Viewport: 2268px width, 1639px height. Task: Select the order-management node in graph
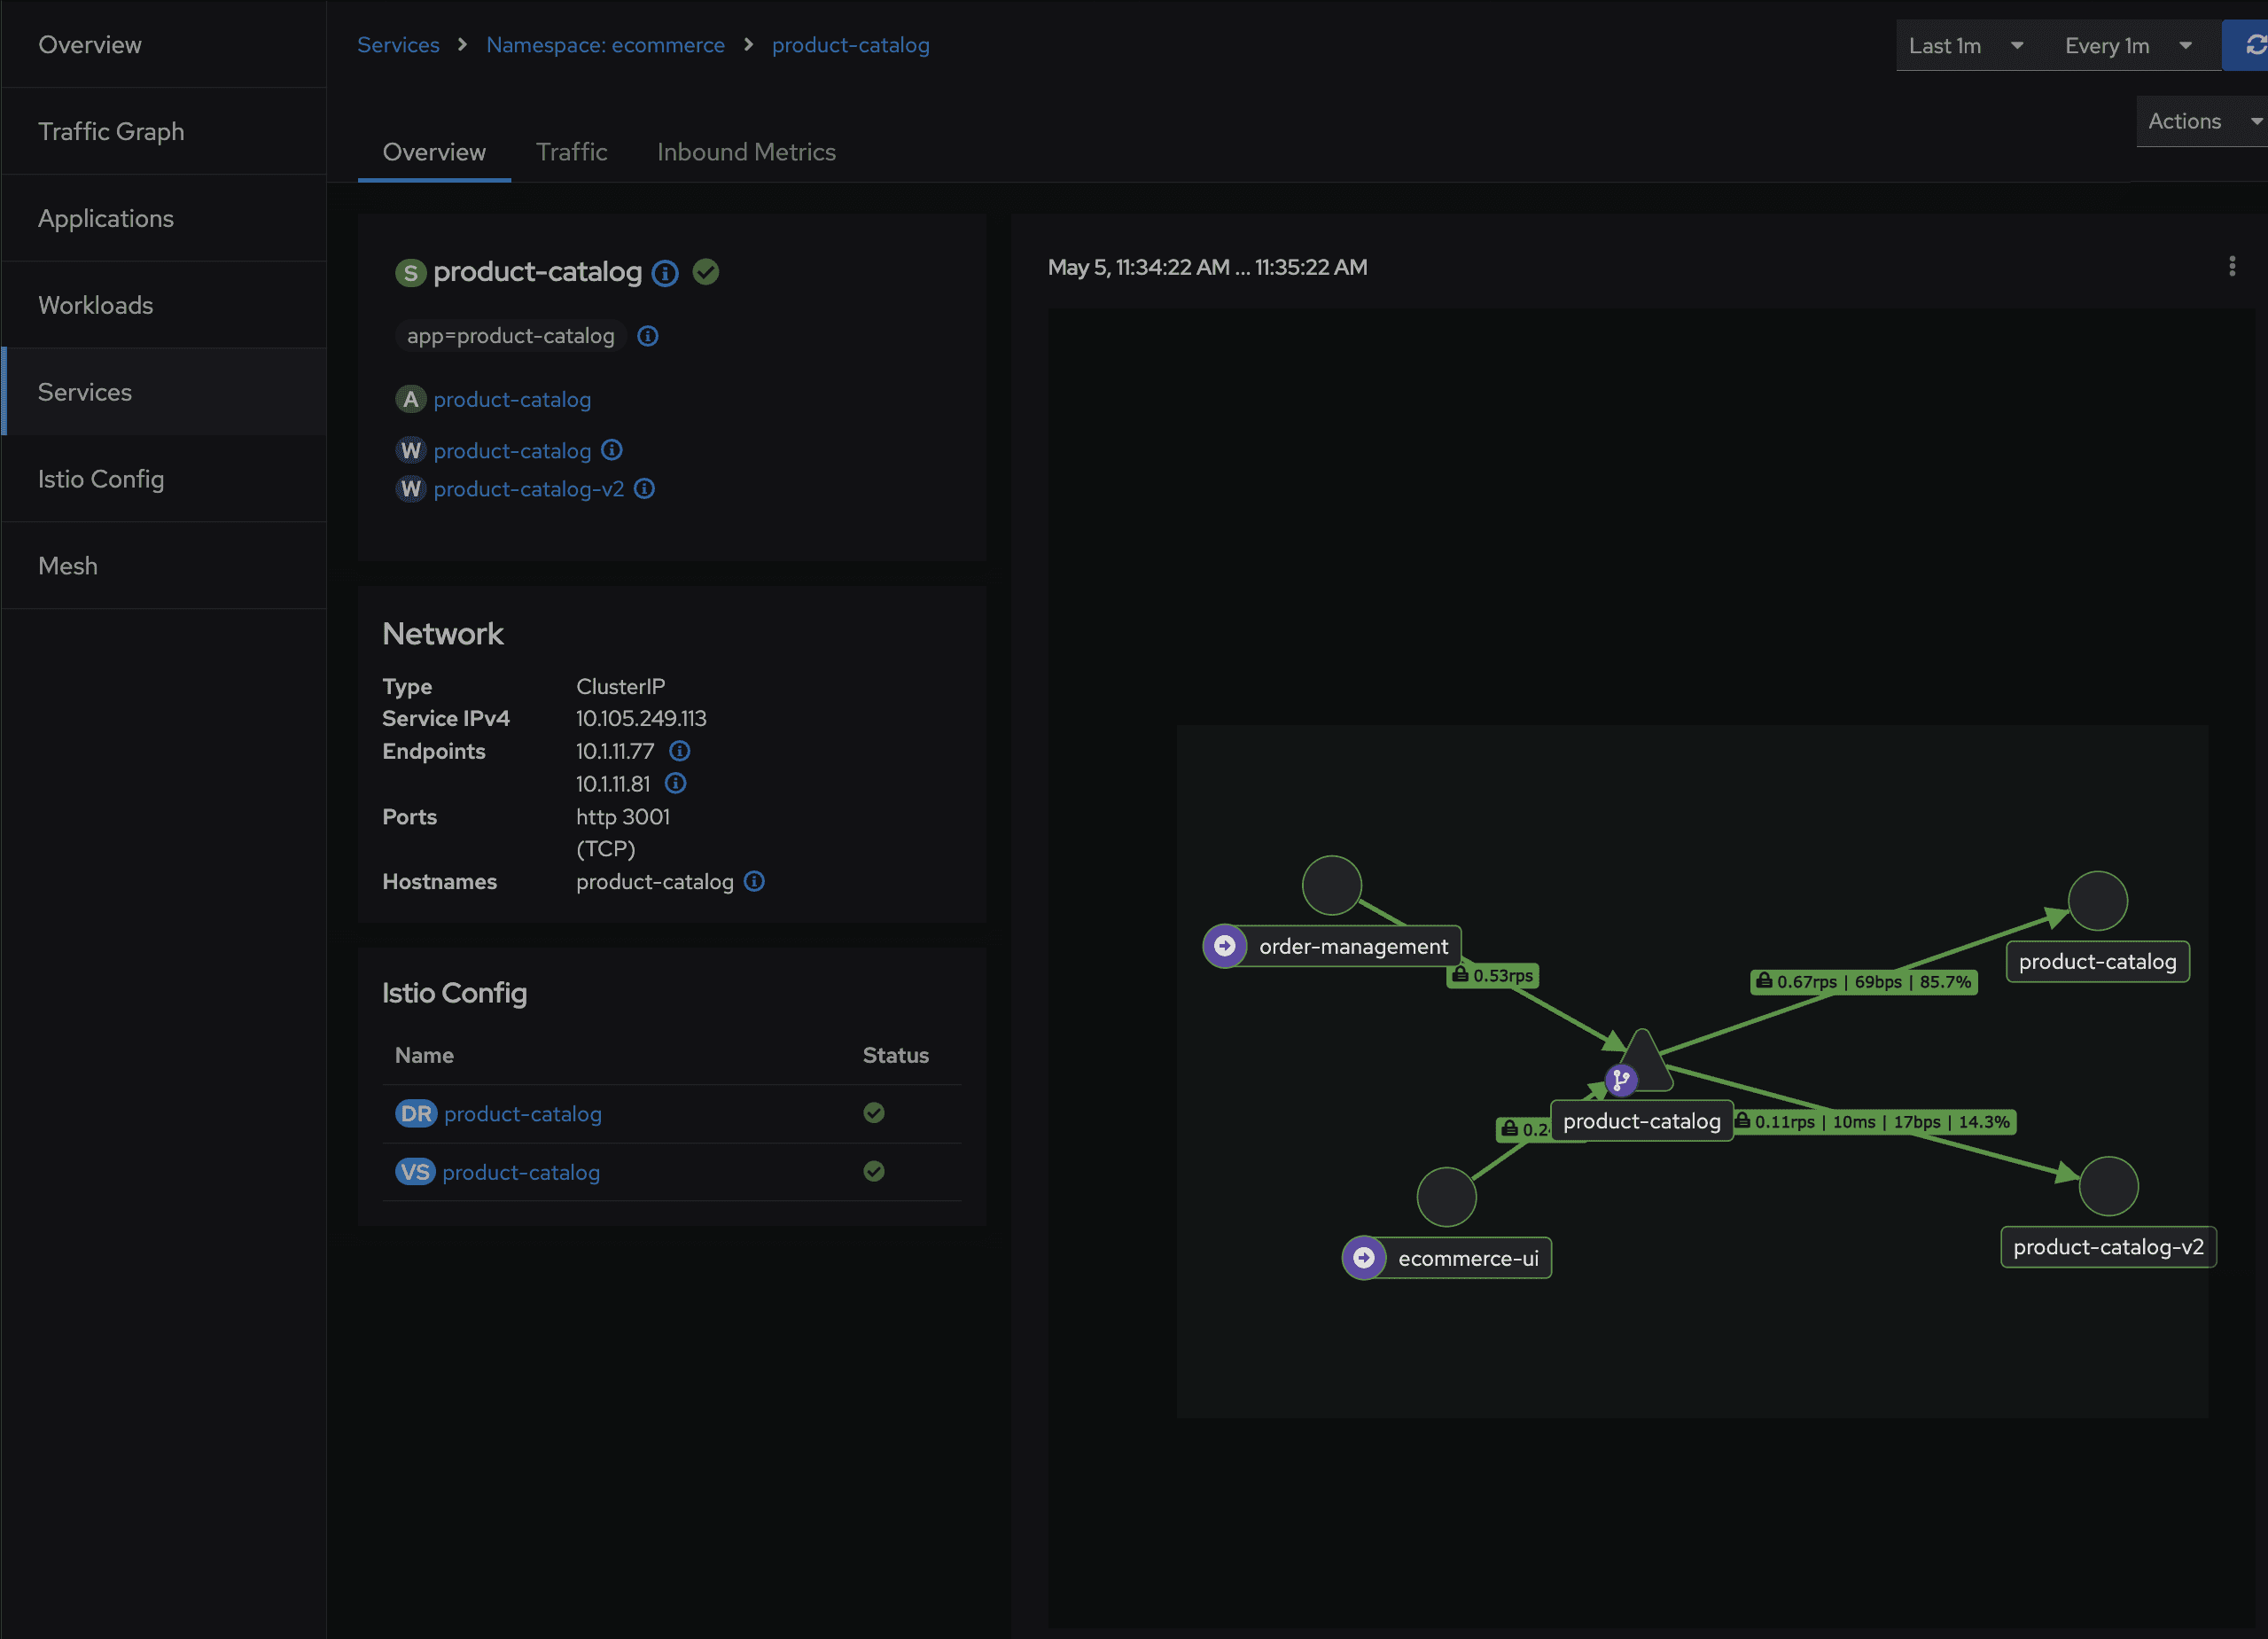(1331, 885)
